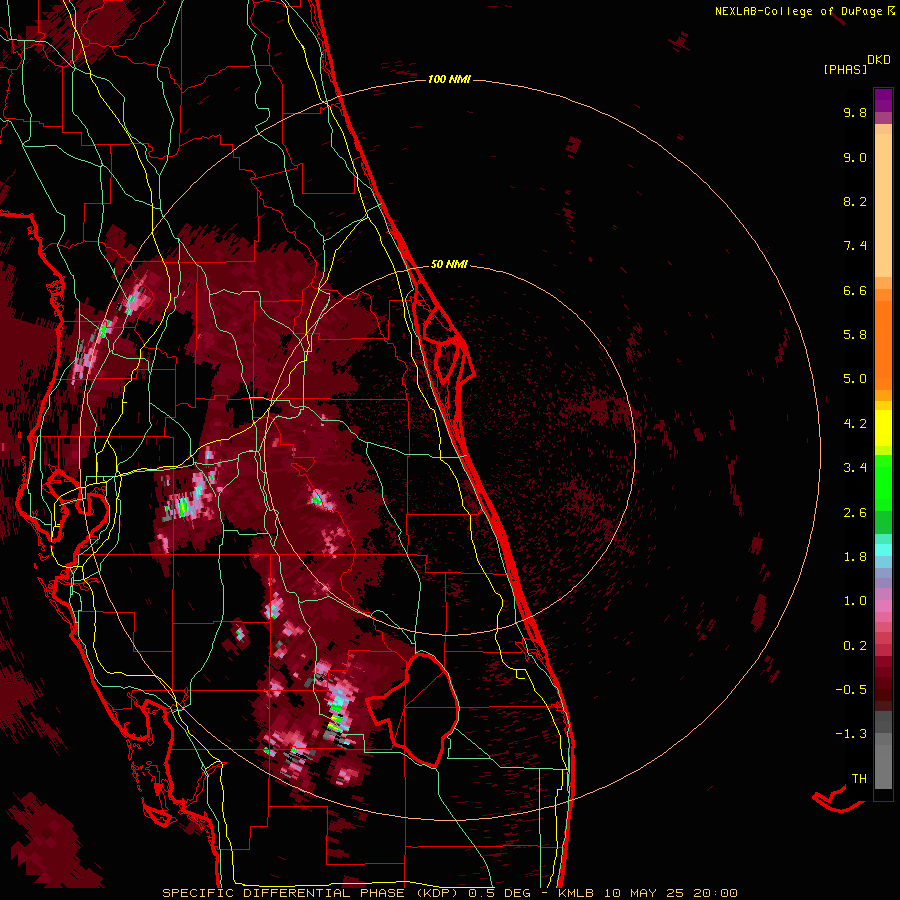
Task: Click the yellow segment of the color bar
Action: coord(883,428)
